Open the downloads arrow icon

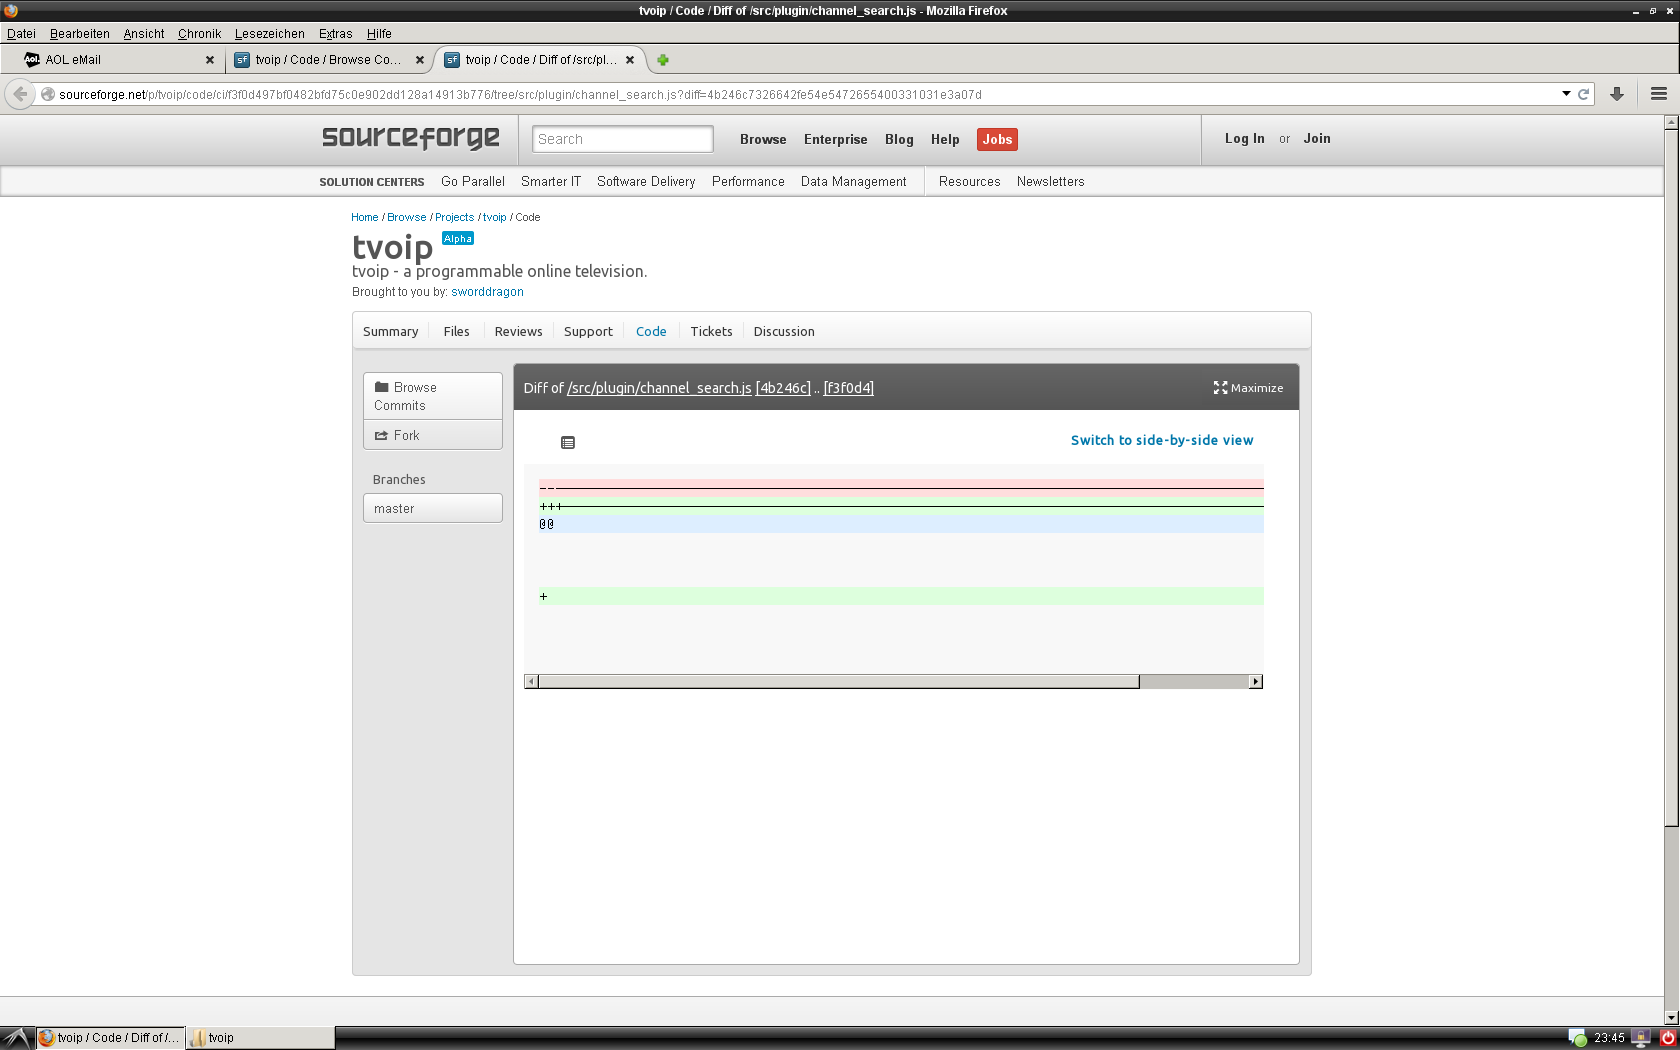[x=1617, y=94]
